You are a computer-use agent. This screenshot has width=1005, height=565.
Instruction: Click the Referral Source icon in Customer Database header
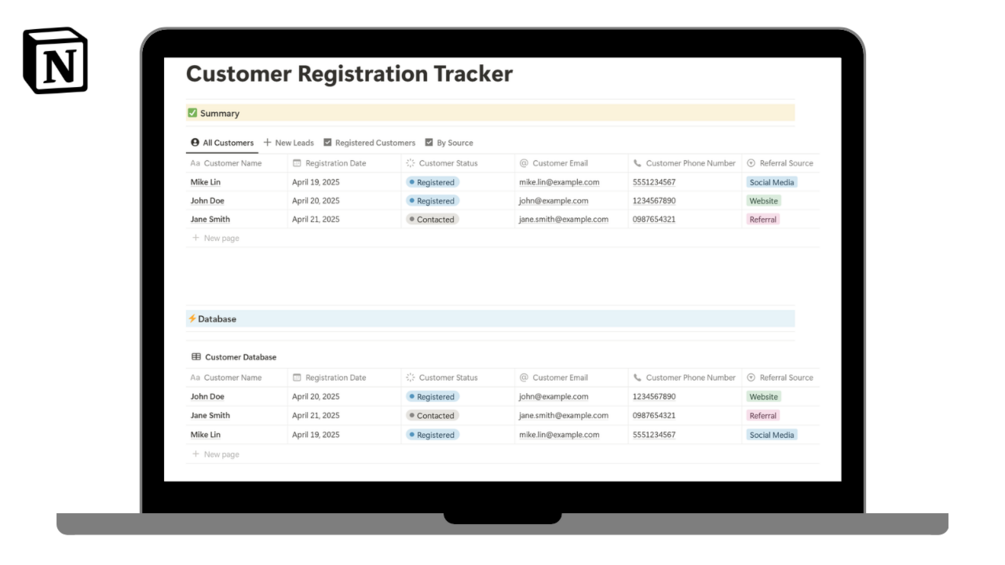coord(751,377)
